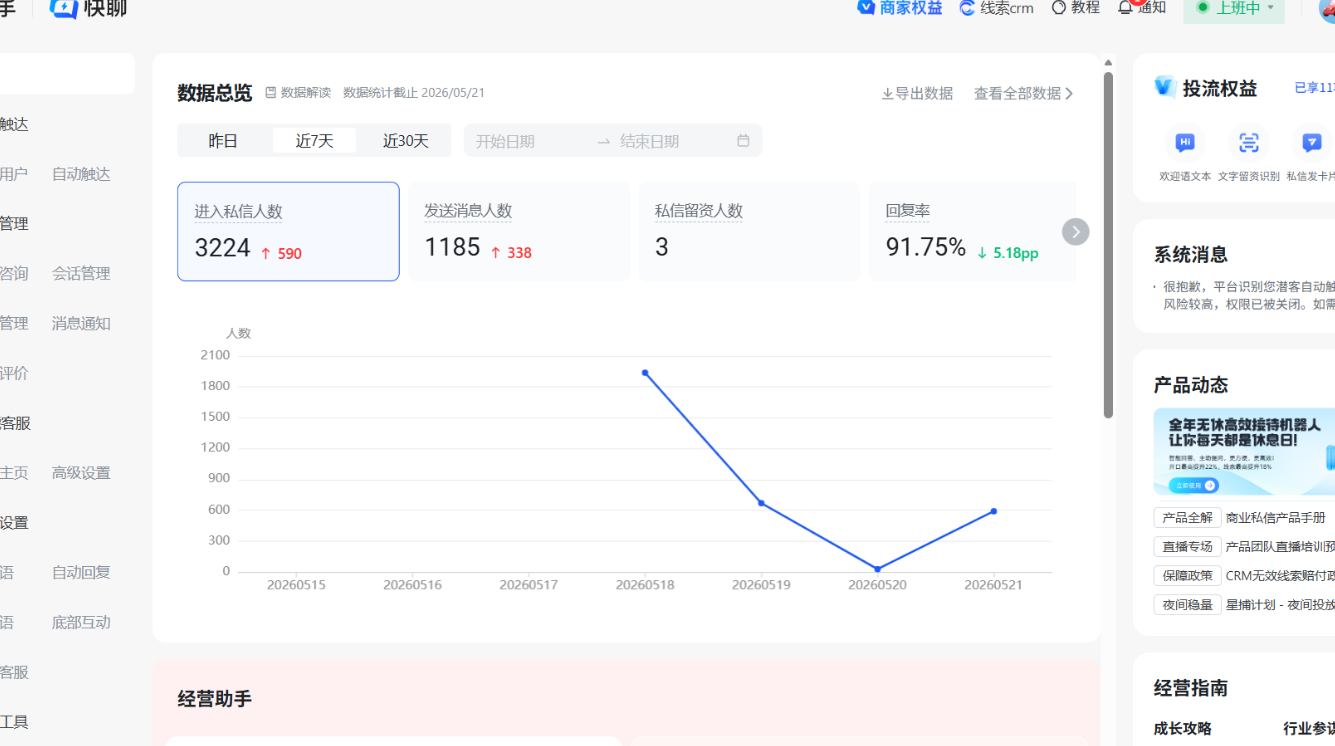Open 教程 tutorial in top bar

[x=1076, y=8]
